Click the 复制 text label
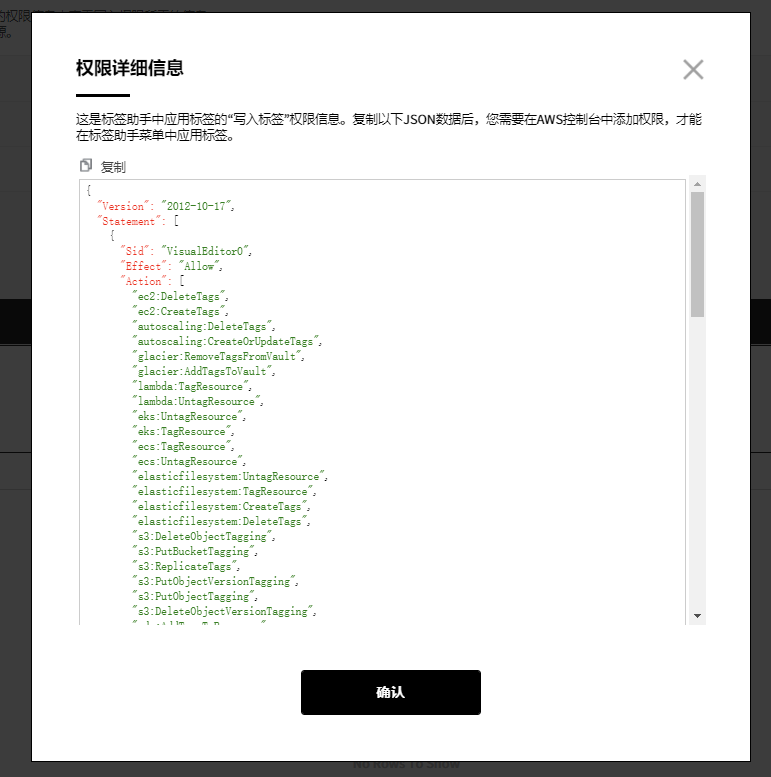The height and width of the screenshot is (777, 771). (x=113, y=167)
